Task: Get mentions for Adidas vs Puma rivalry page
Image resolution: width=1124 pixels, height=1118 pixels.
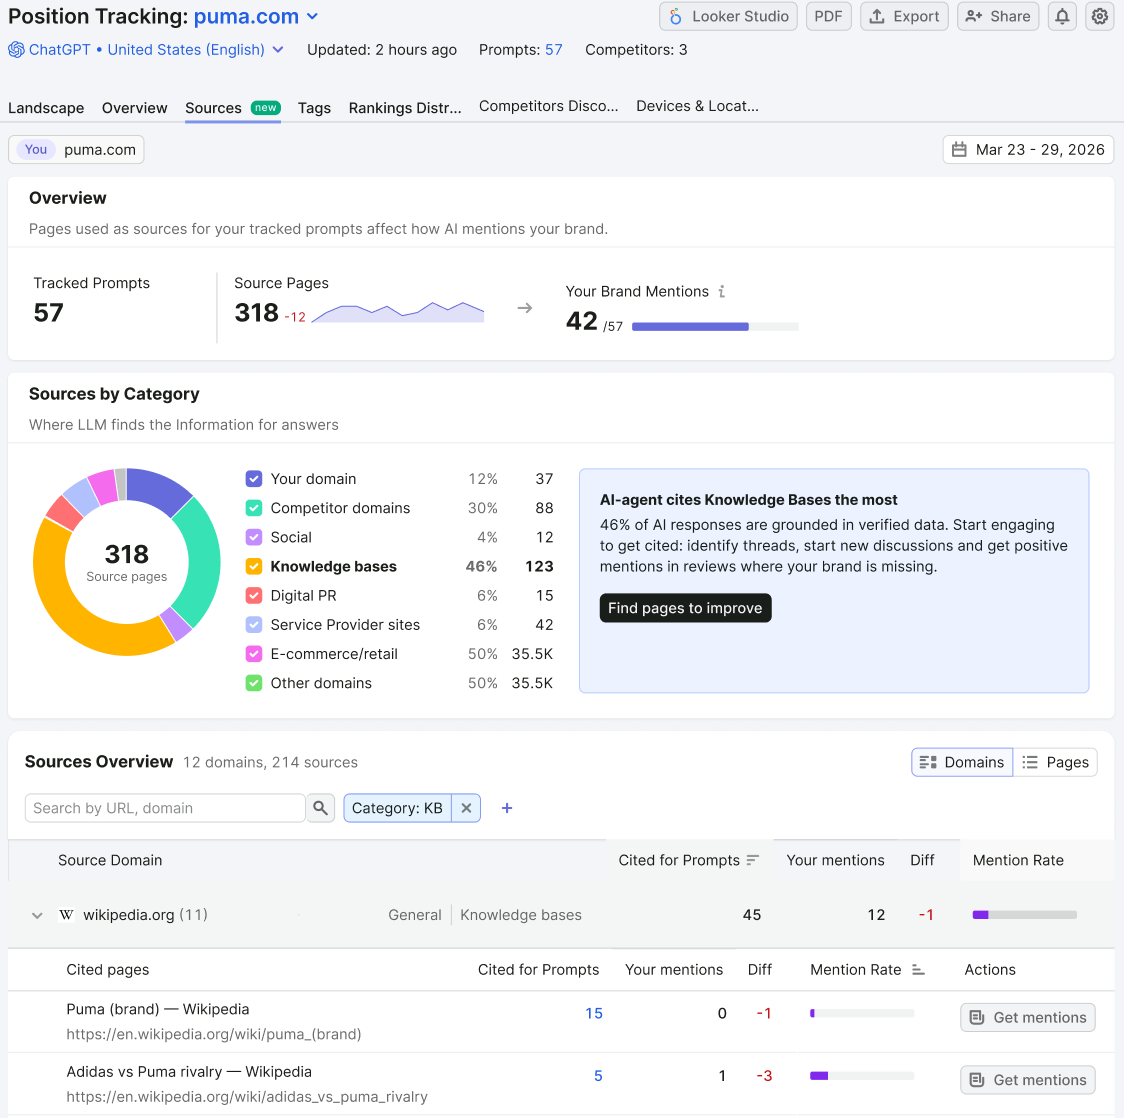Action: [x=1027, y=1080]
